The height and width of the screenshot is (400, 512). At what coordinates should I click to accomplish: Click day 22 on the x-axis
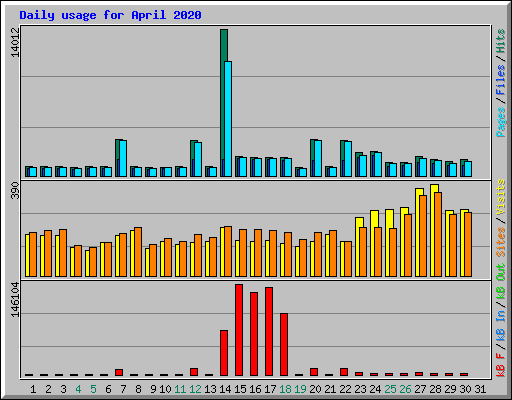click(345, 389)
